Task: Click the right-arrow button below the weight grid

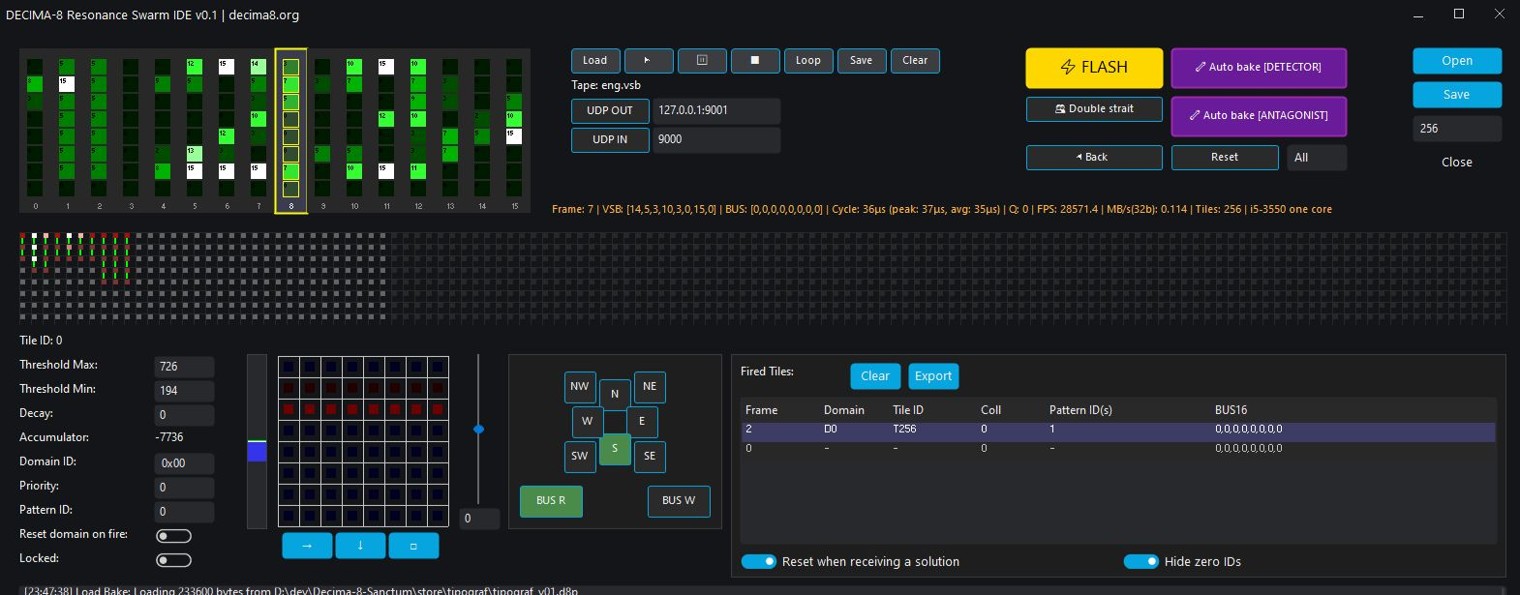Action: point(307,546)
